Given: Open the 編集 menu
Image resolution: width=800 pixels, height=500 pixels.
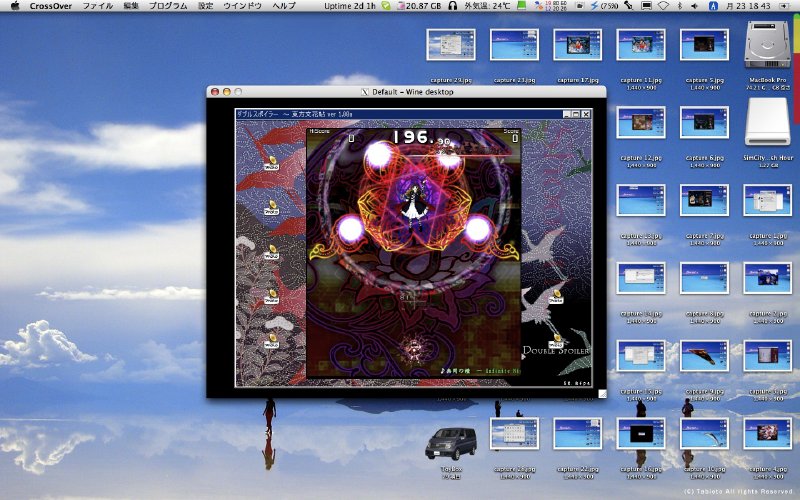Looking at the screenshot, I should pyautogui.click(x=131, y=6).
